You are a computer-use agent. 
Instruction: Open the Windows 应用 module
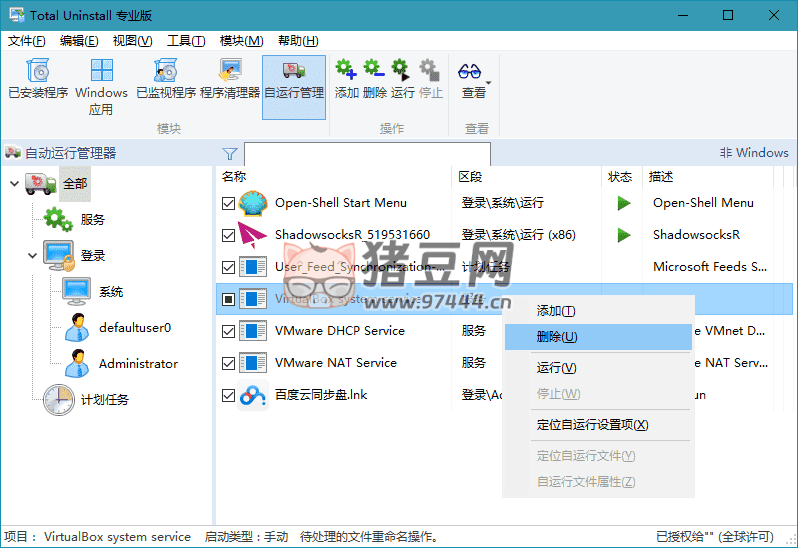tap(101, 86)
